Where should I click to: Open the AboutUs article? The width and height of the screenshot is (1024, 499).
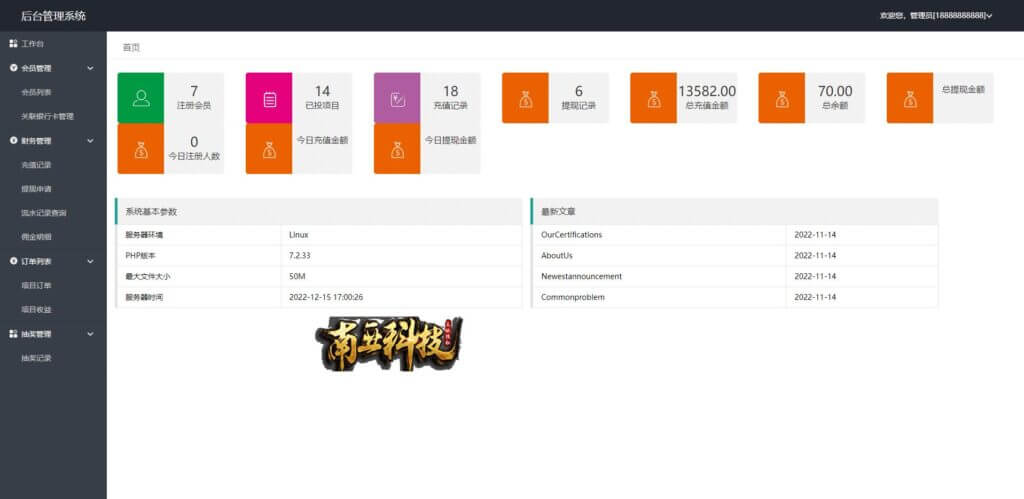click(556, 255)
